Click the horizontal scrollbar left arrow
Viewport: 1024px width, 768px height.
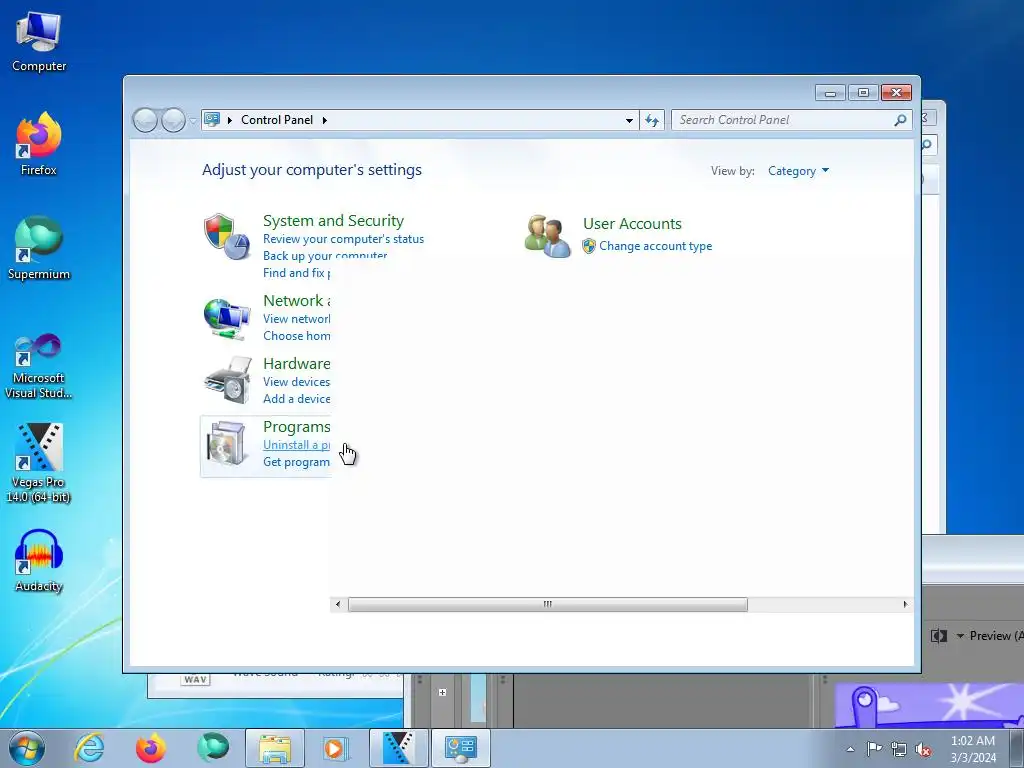click(x=338, y=605)
